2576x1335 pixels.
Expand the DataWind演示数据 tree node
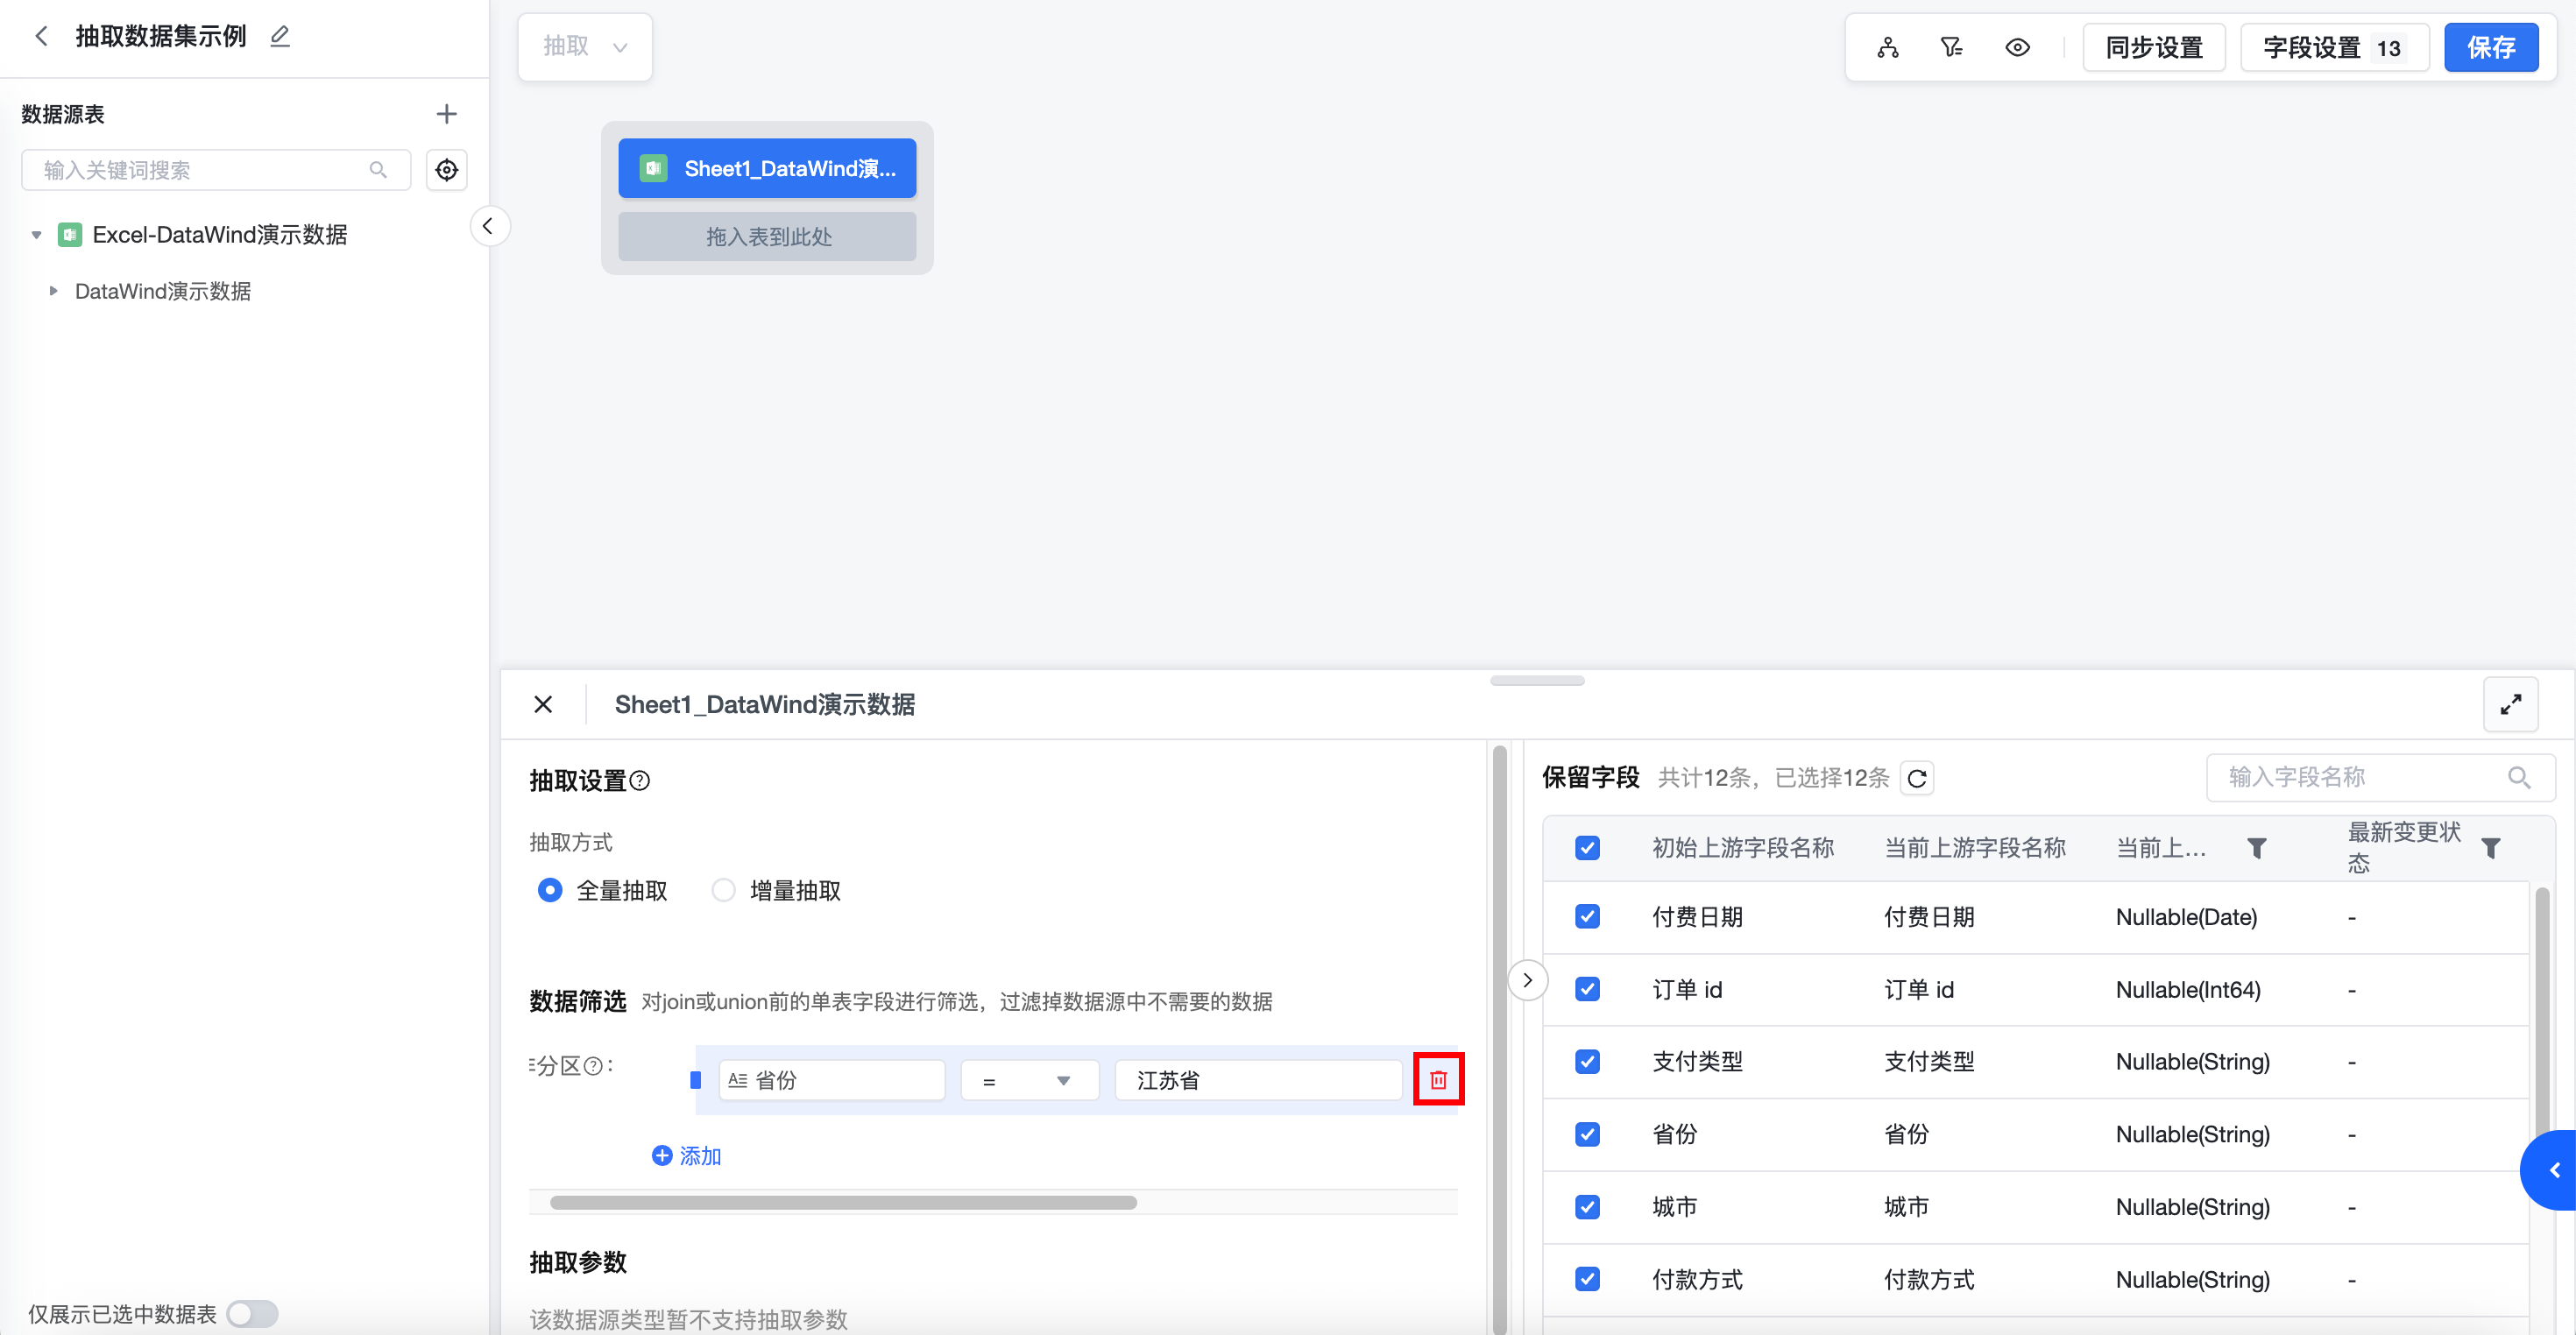coord(54,291)
